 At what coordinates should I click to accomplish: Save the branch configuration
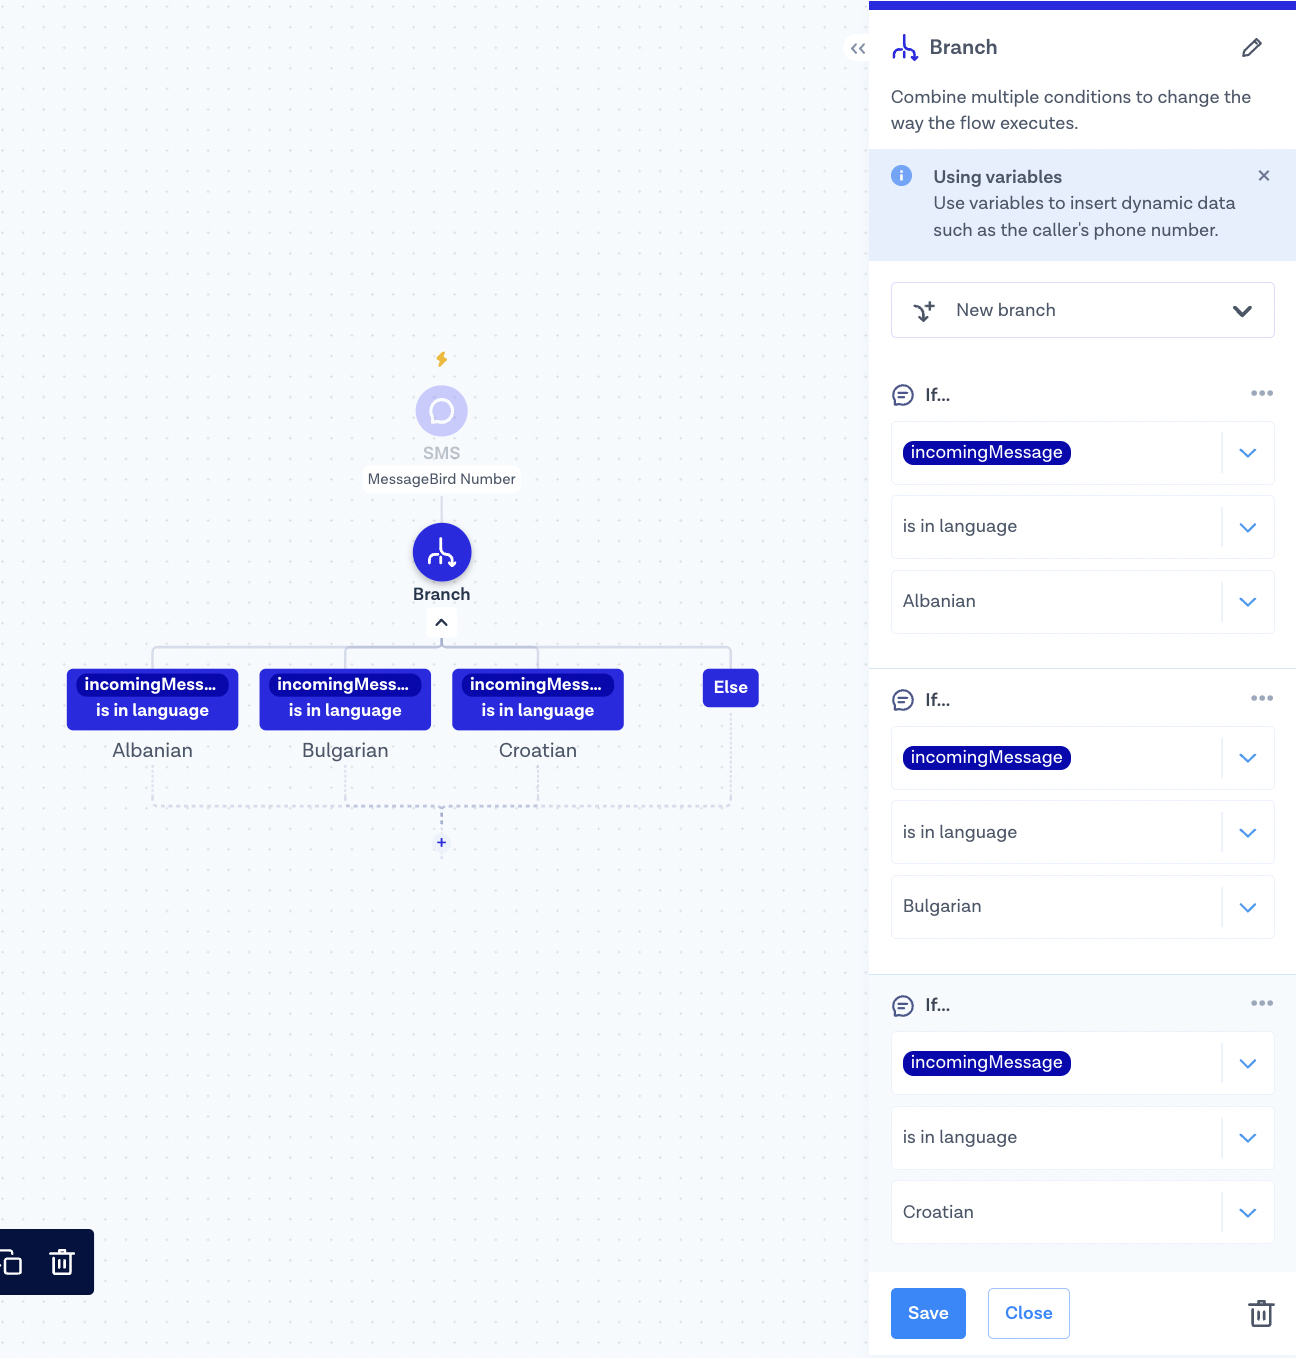[x=927, y=1313]
